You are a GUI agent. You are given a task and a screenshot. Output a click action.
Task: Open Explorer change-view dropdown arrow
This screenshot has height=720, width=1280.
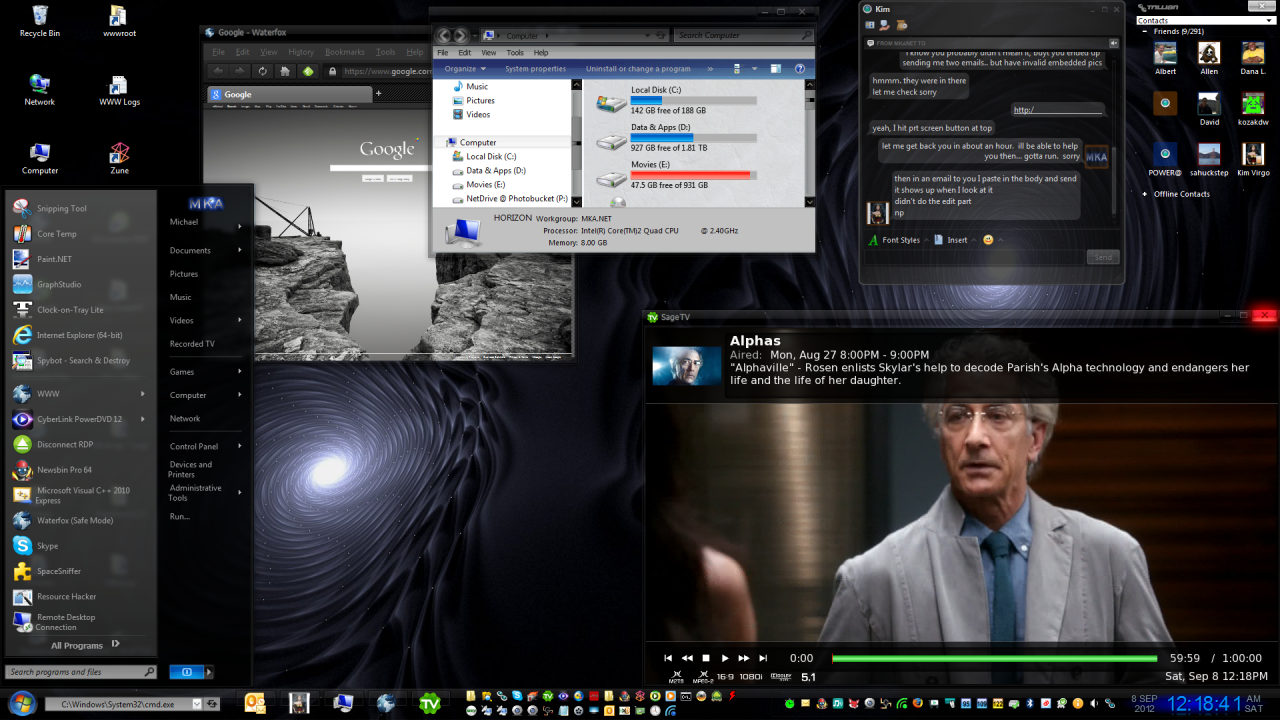(752, 69)
